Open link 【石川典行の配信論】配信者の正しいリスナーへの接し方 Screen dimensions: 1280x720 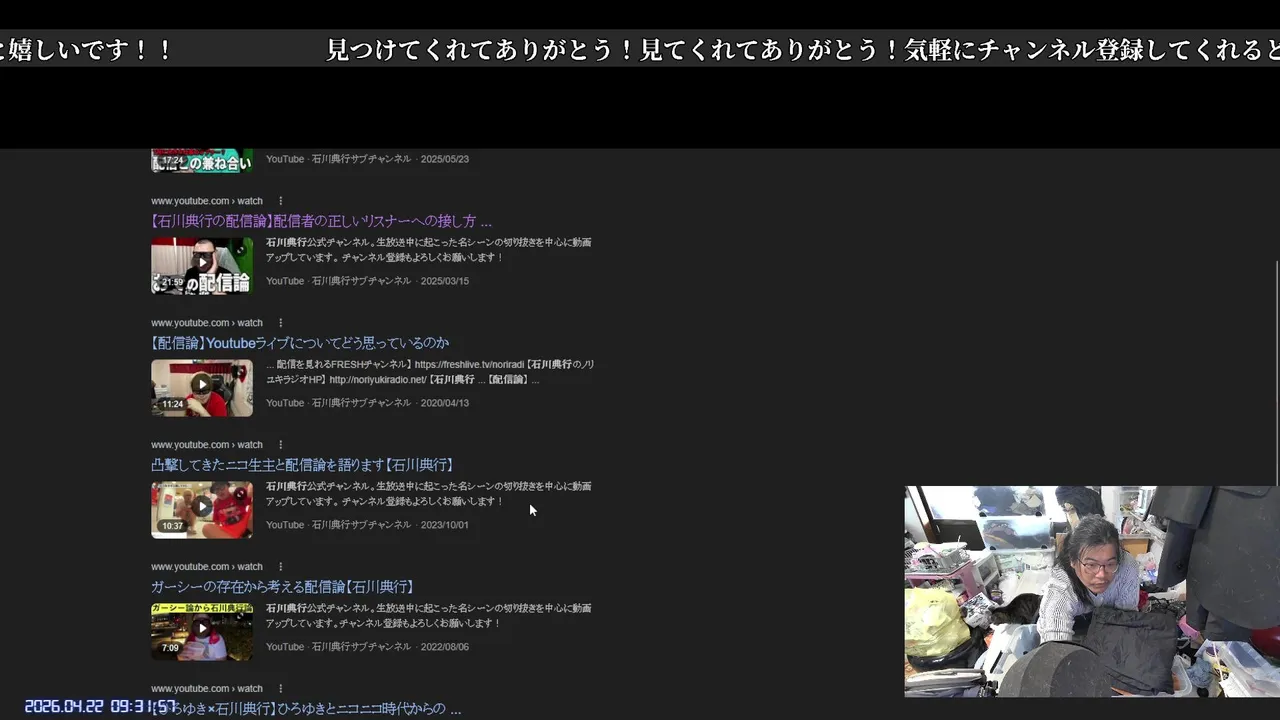(x=321, y=221)
